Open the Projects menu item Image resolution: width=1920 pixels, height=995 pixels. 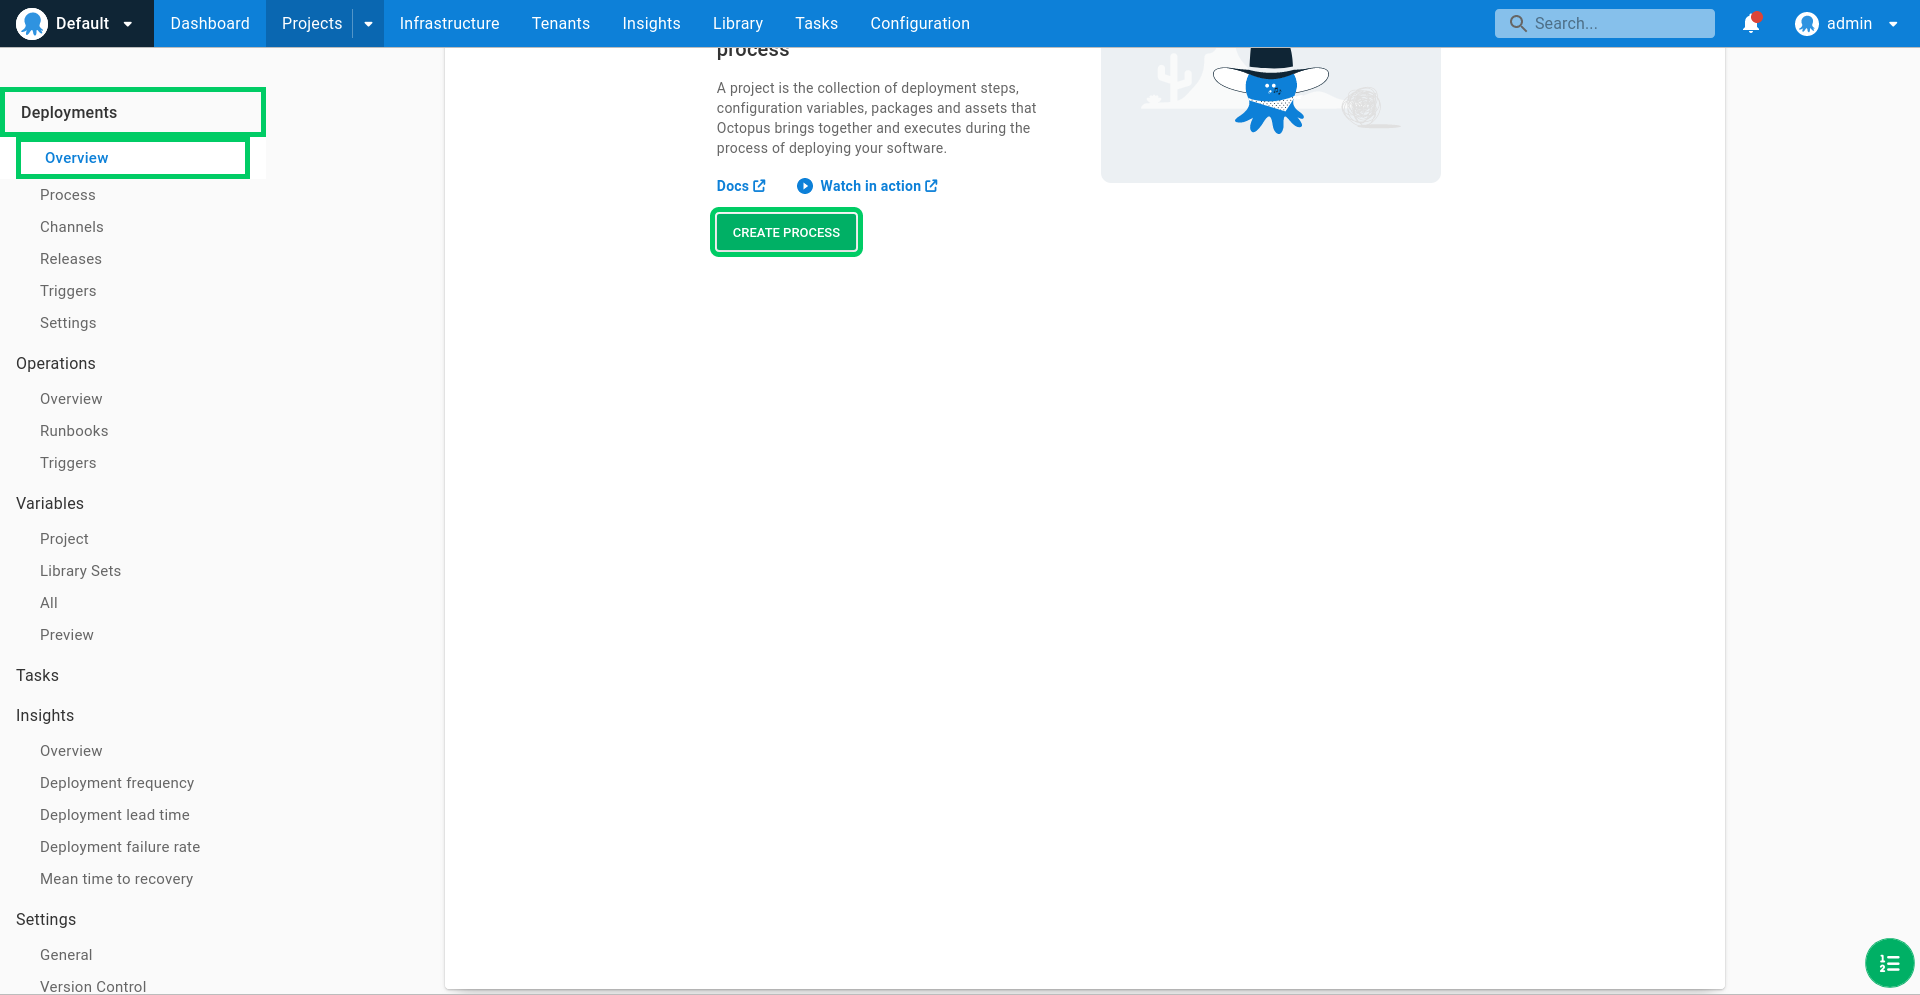311,23
